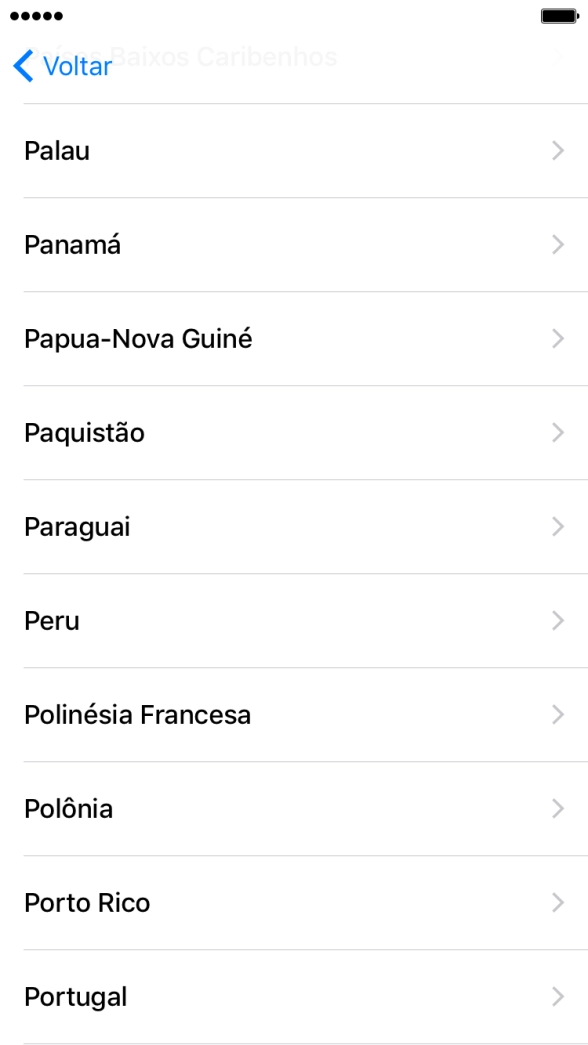Tap the chevron next to Portugal
588x1045 pixels.
point(559,996)
